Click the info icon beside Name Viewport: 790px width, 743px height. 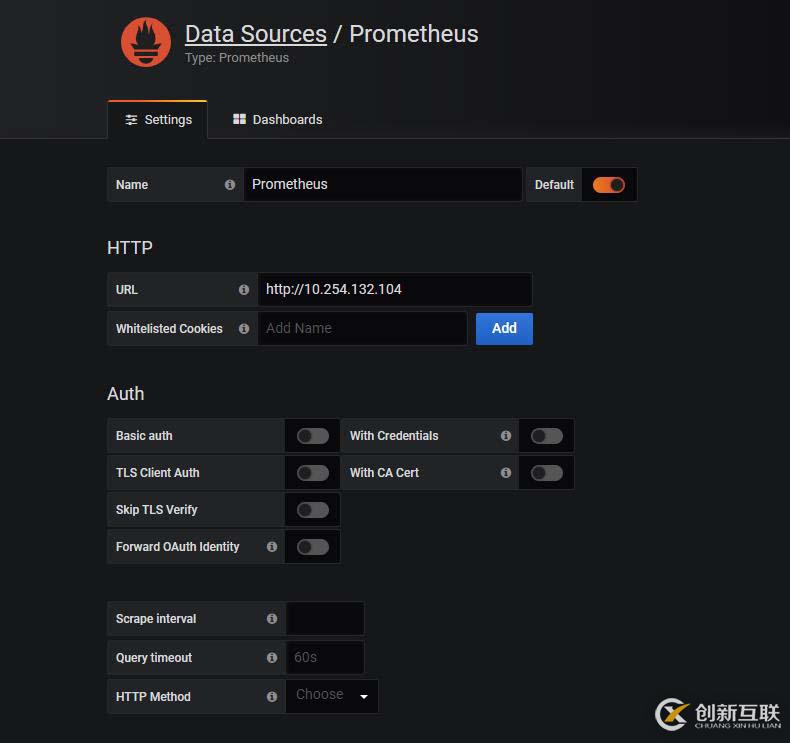tap(230, 185)
